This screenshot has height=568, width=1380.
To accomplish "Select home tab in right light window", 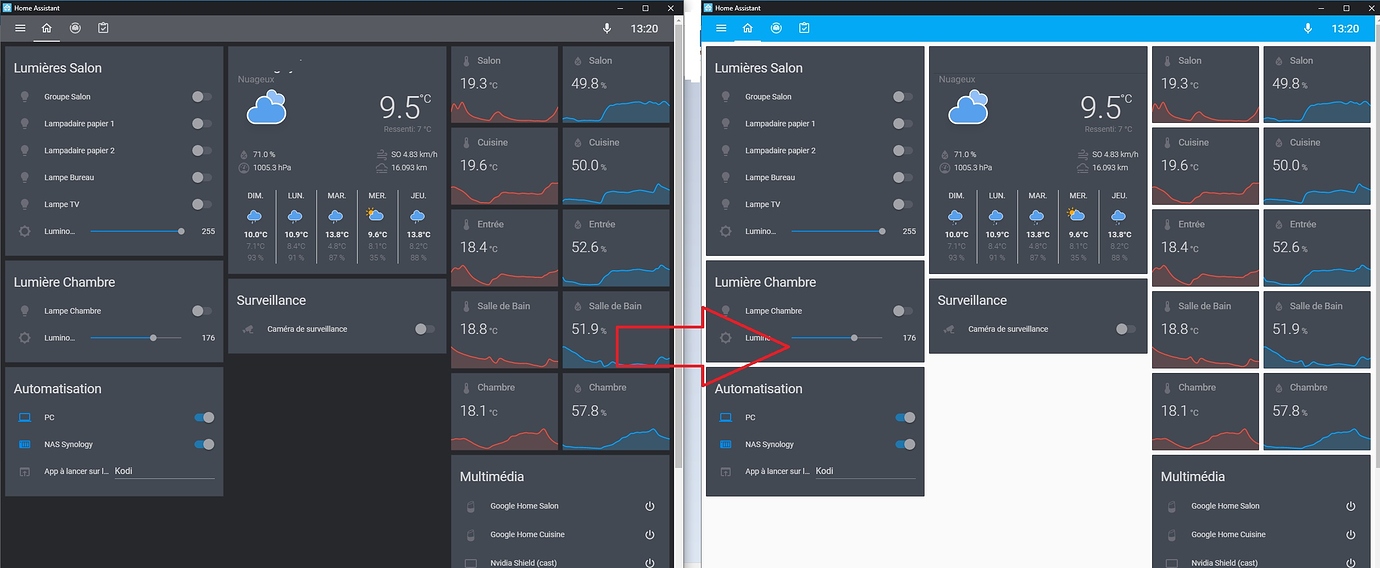I will click(747, 28).
